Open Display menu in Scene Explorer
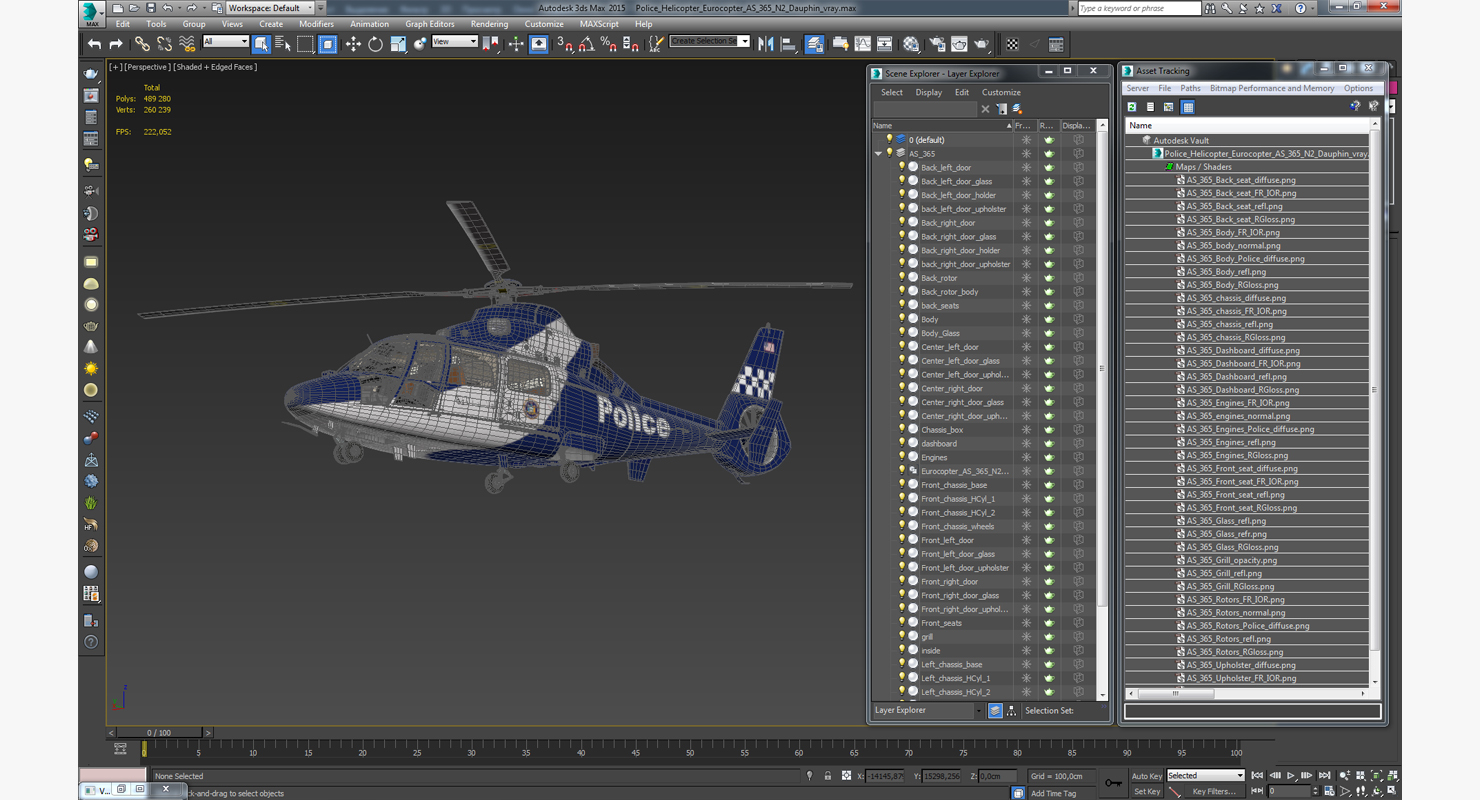 928,92
